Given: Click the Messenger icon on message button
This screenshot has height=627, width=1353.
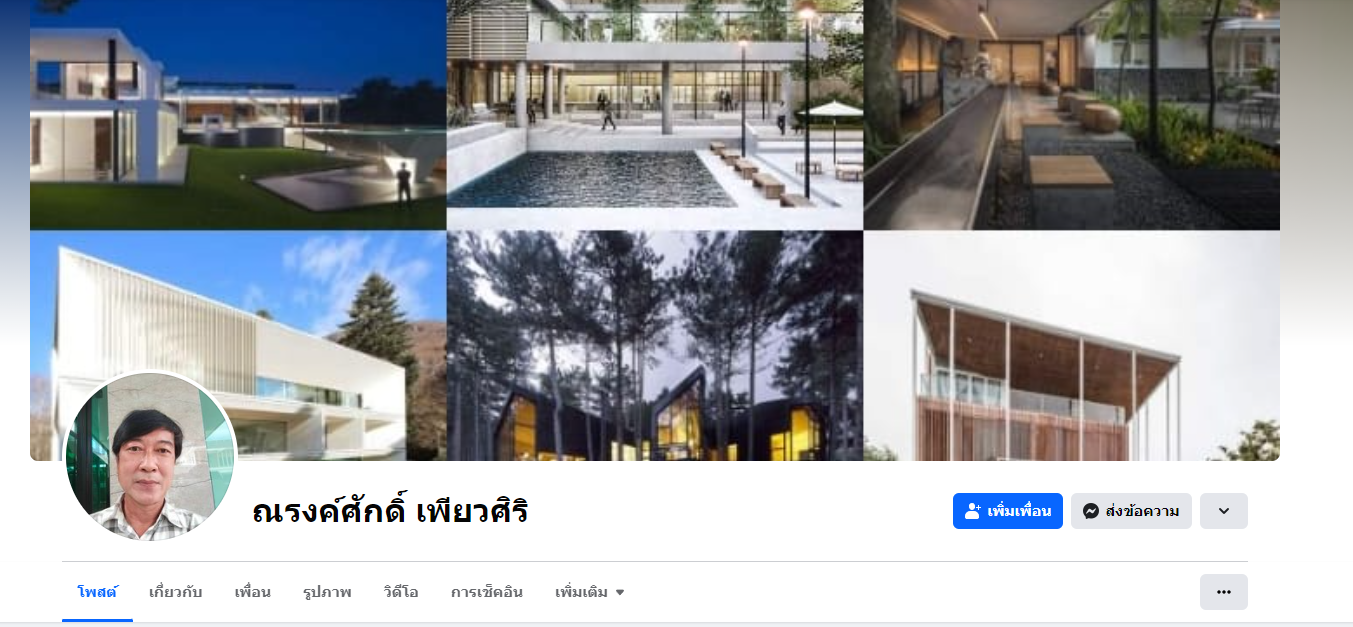Looking at the screenshot, I should click(1091, 511).
